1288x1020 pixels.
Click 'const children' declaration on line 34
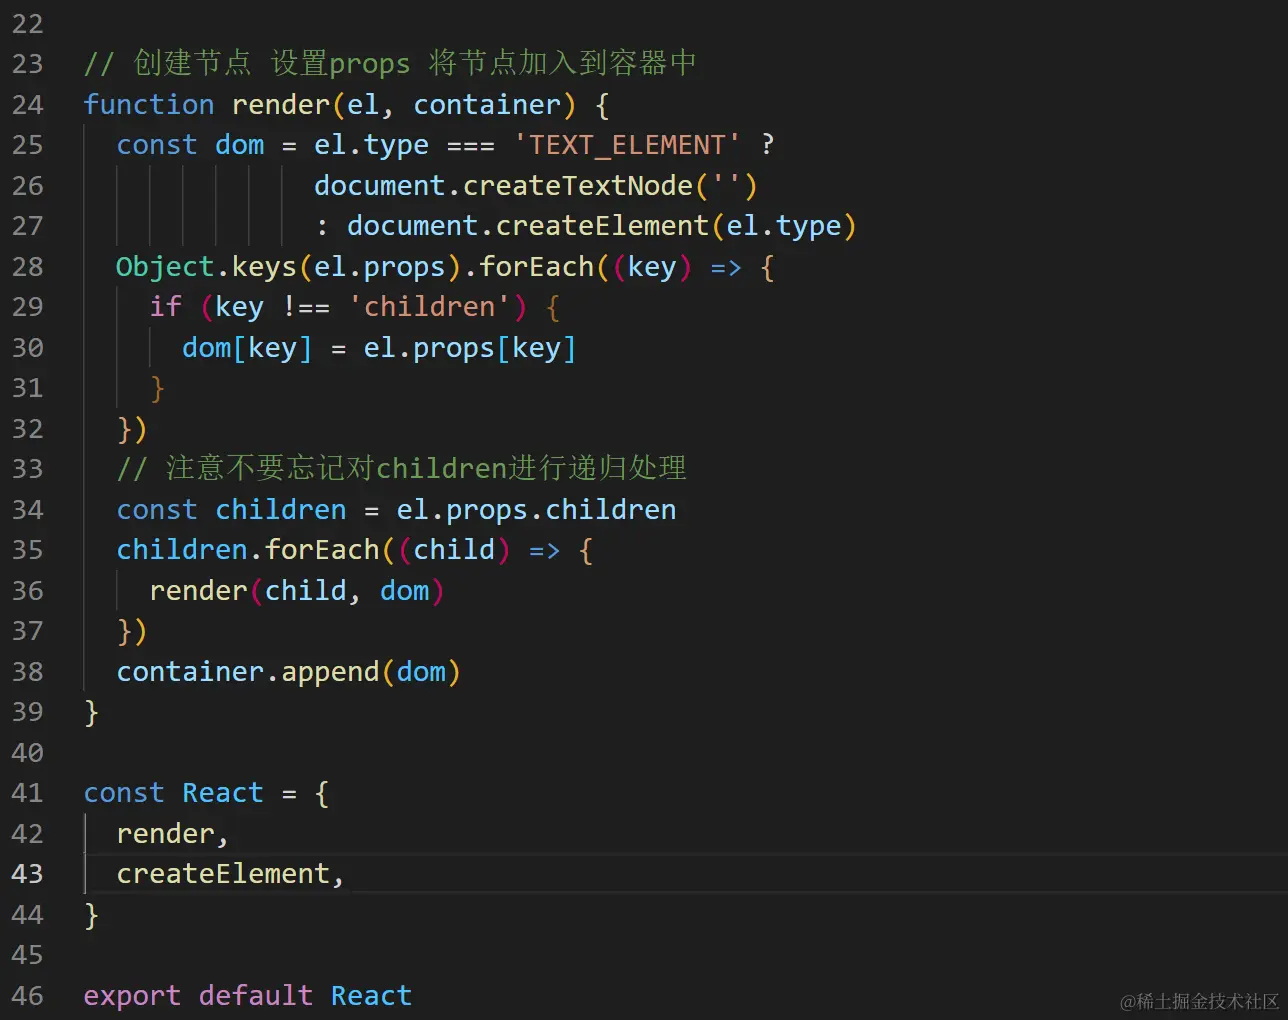231,510
